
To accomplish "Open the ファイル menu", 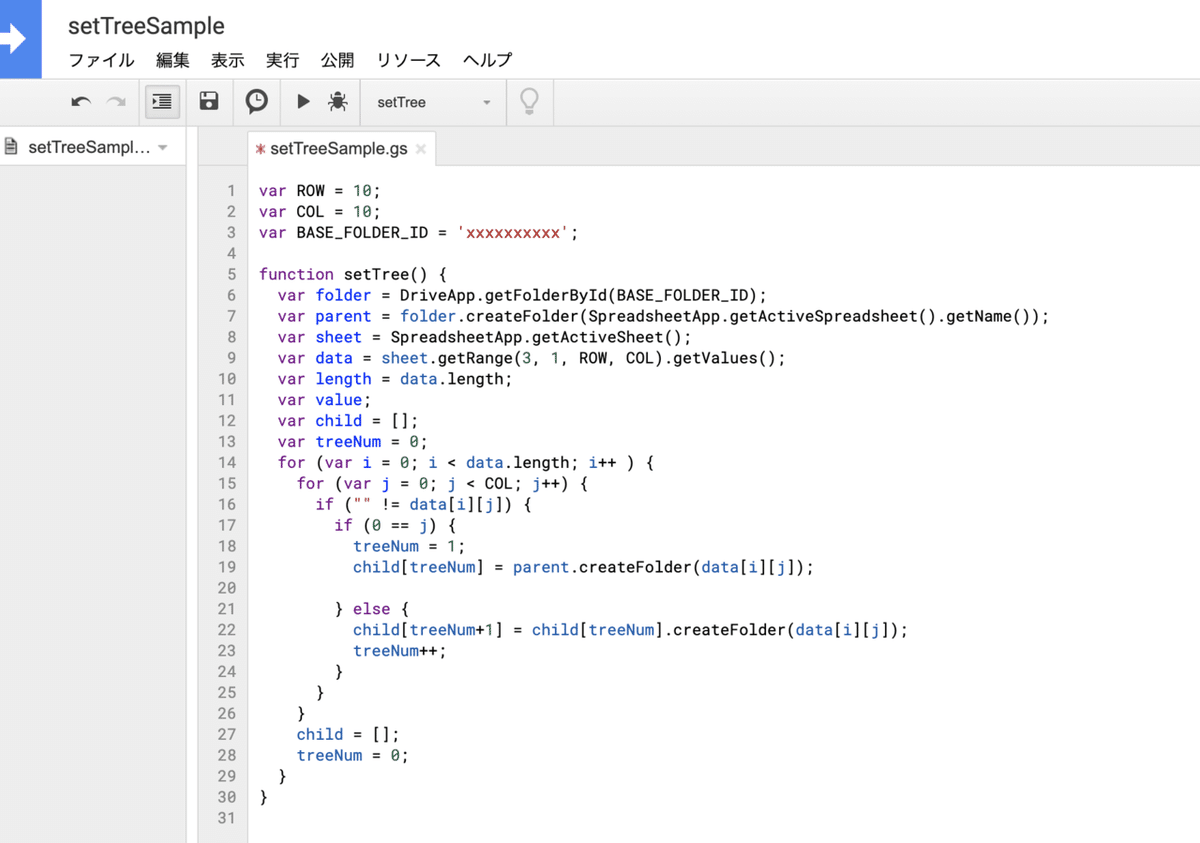I will 101,60.
